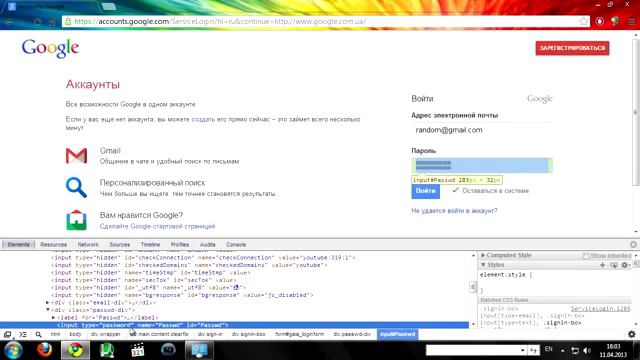Click the blue Войти button
The image size is (640, 360).
425,191
